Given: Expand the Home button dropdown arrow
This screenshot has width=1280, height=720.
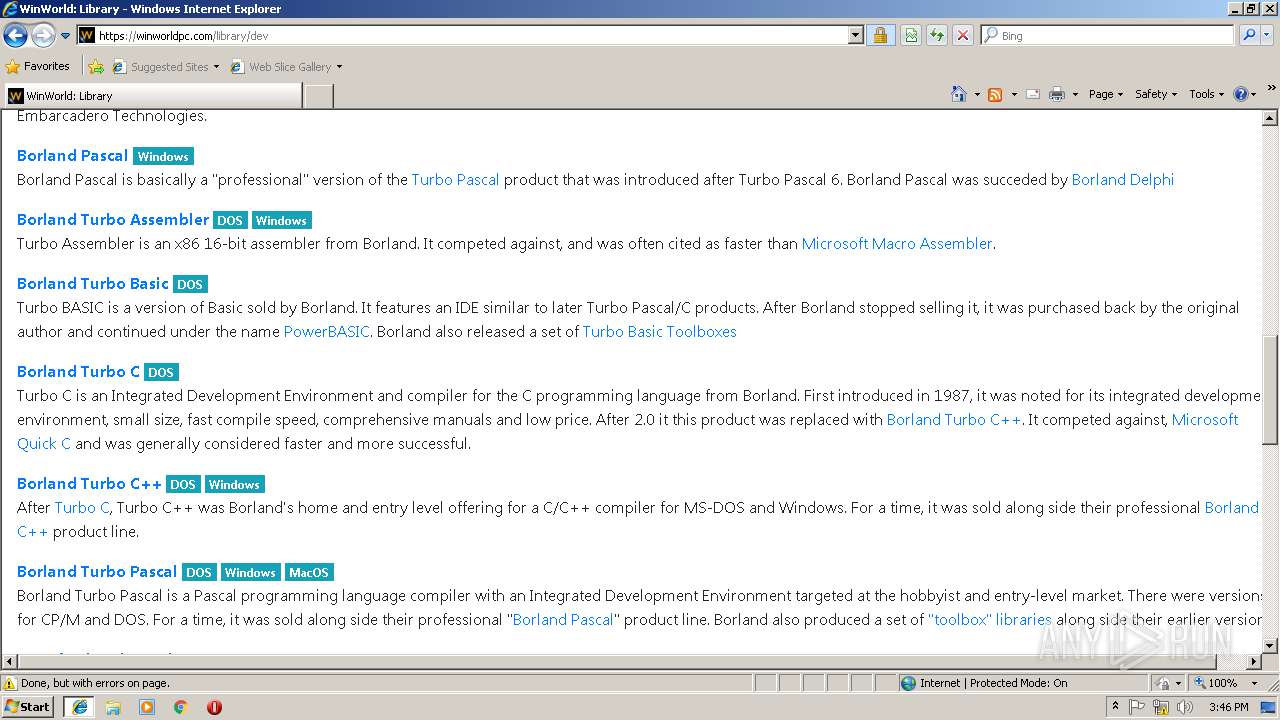Looking at the screenshot, I should (977, 94).
